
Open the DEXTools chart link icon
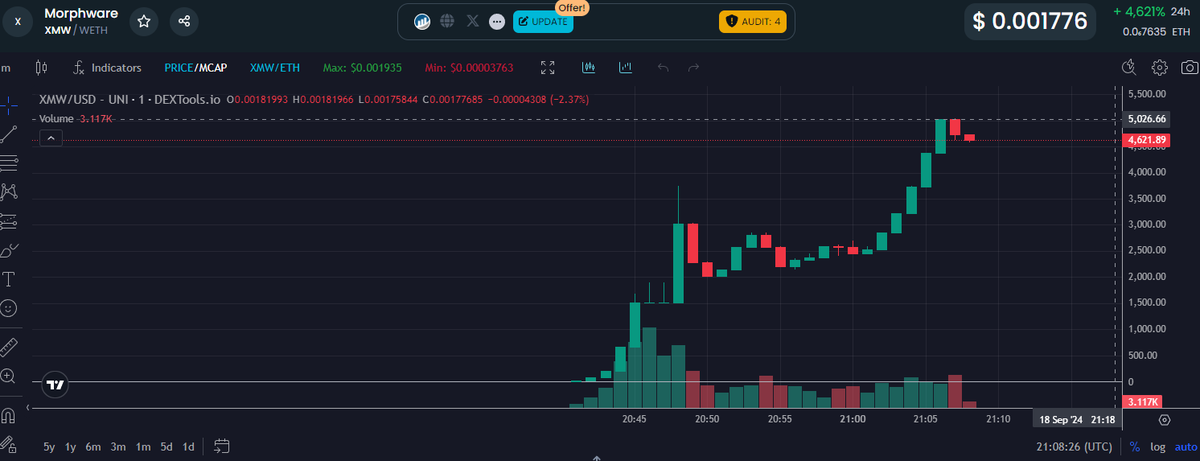pyautogui.click(x=423, y=21)
